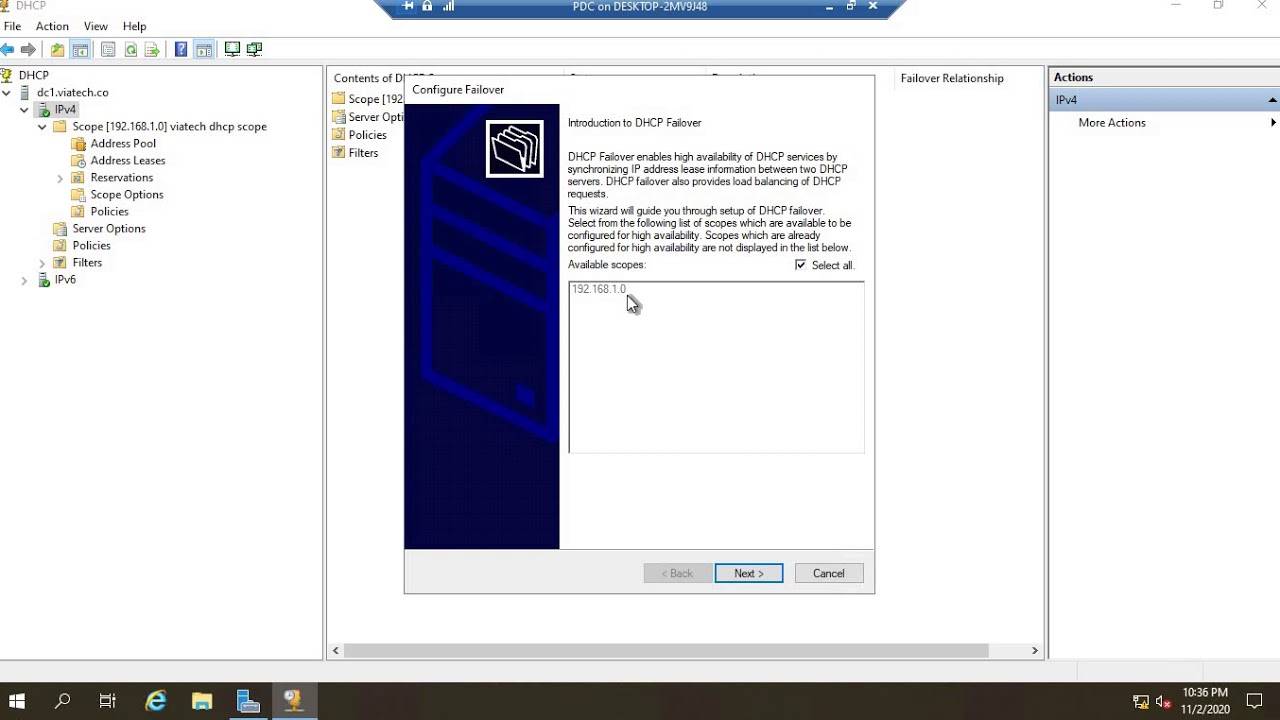Toggle Show/Hide Console Tree toolbar icon

pyautogui.click(x=80, y=49)
